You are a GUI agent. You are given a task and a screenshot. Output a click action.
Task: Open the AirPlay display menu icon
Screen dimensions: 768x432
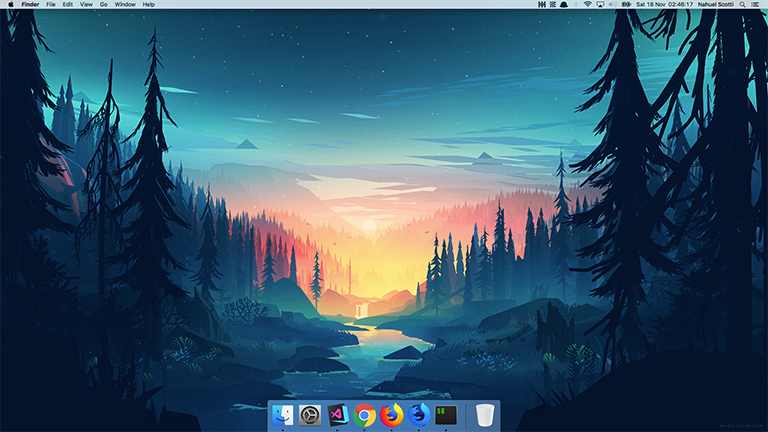point(600,4)
